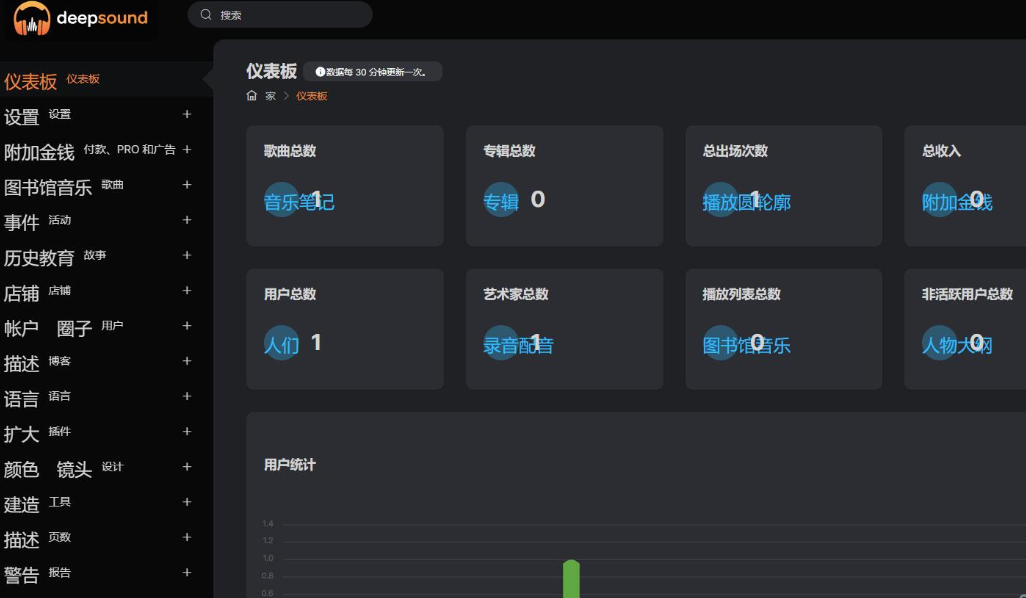Expand the 页数 pages plus icon

[x=186, y=538]
